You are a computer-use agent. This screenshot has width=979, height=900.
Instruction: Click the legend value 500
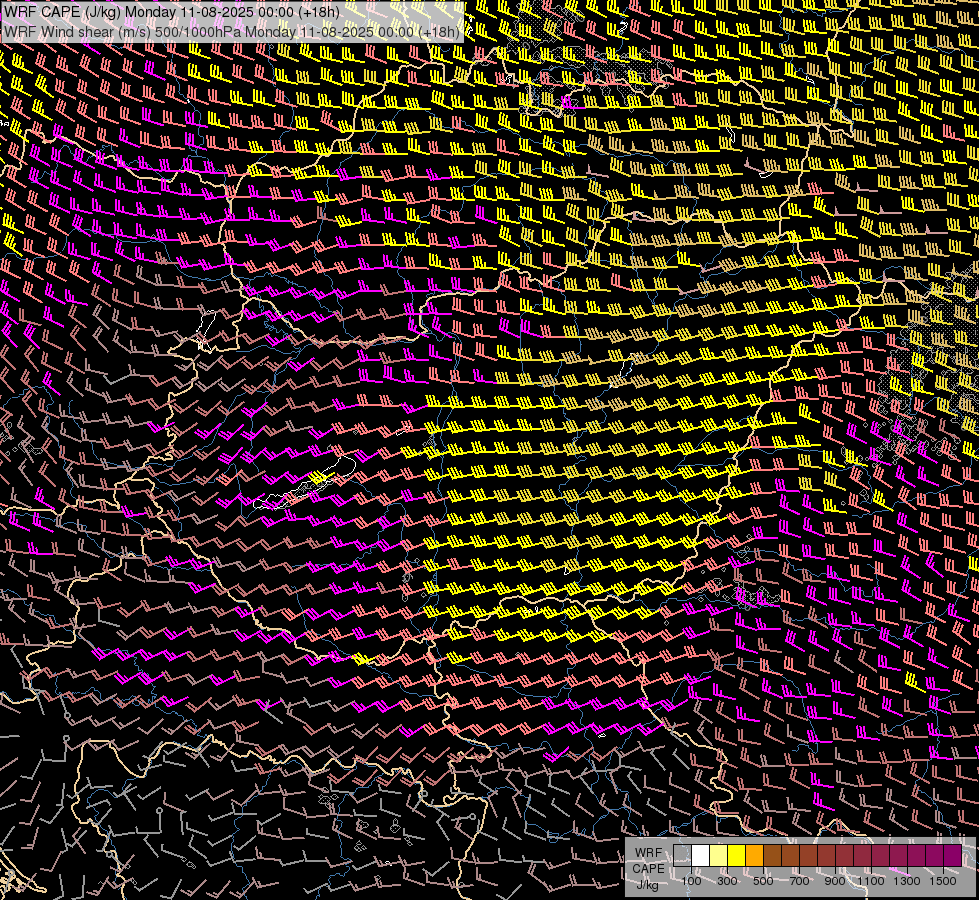click(x=763, y=881)
